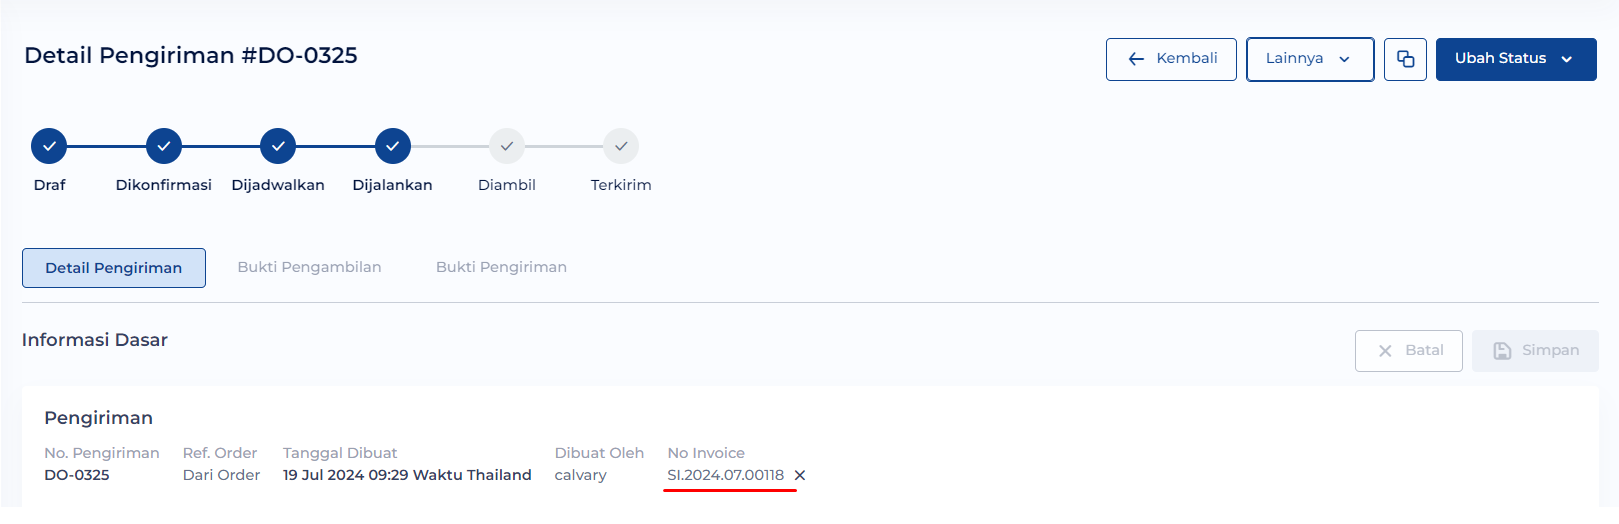Go back with Kembali button
This screenshot has width=1619, height=524.
(x=1171, y=59)
